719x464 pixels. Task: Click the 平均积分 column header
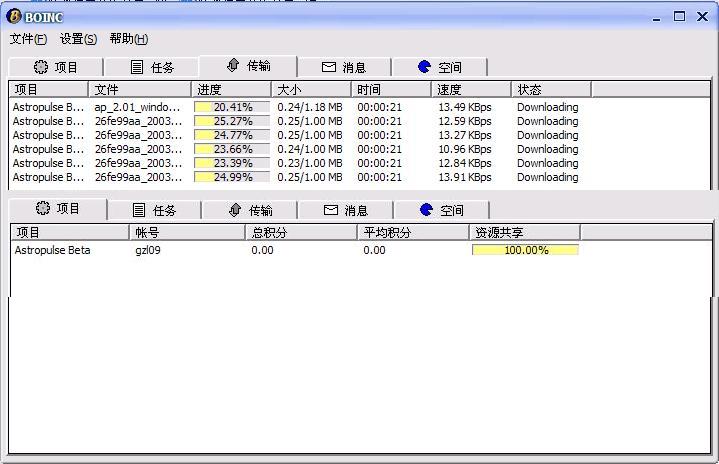tap(413, 232)
